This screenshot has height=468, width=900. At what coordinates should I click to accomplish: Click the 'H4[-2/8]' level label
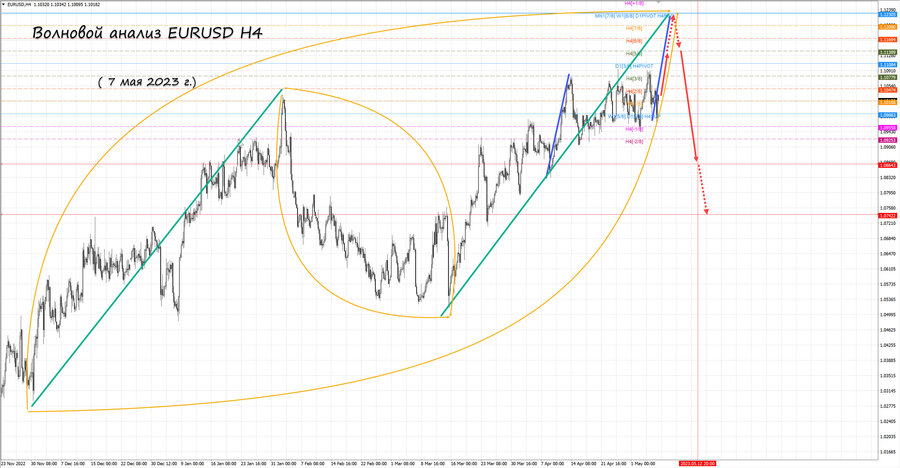(634, 141)
